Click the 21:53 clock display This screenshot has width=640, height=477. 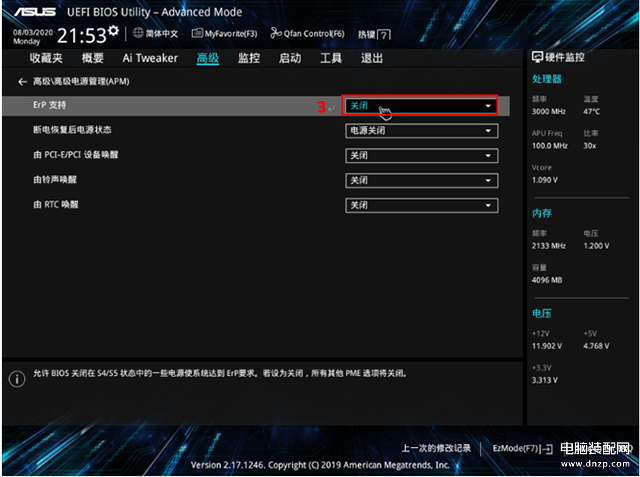pyautogui.click(x=82, y=36)
